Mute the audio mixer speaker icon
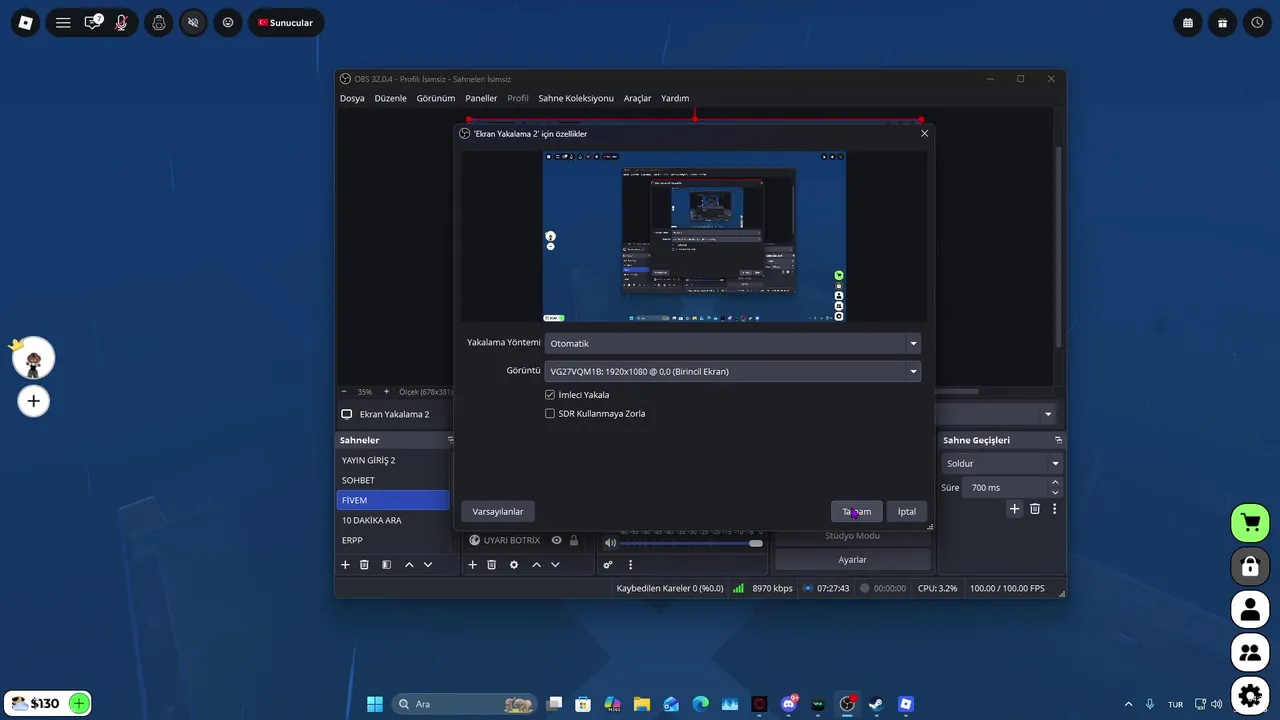 612,543
